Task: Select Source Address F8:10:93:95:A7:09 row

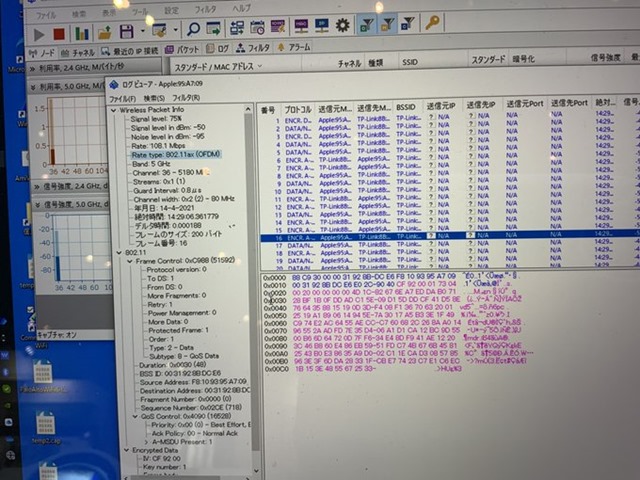Action: coord(193,382)
